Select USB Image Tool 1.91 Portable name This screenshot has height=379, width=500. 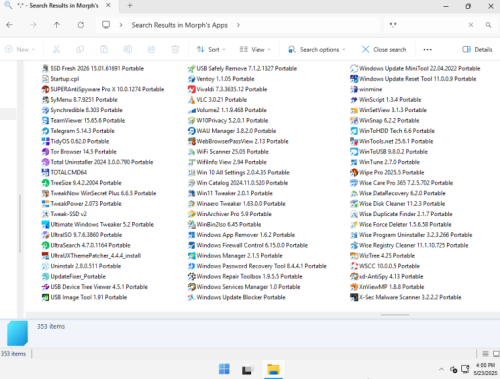(x=89, y=297)
